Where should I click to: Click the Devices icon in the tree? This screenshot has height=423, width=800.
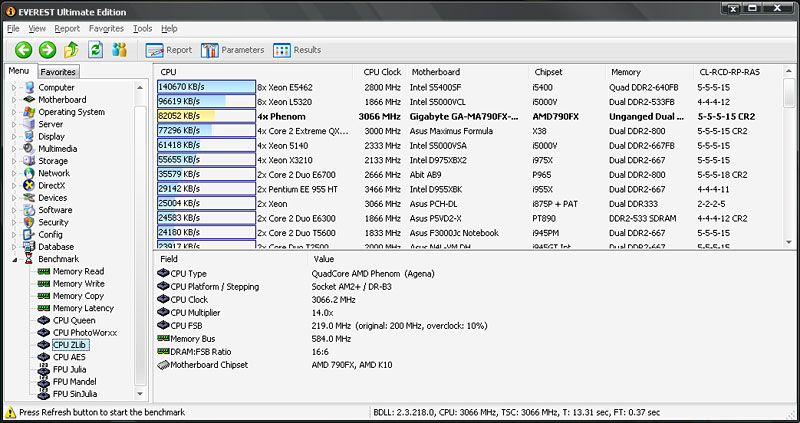(x=30, y=197)
